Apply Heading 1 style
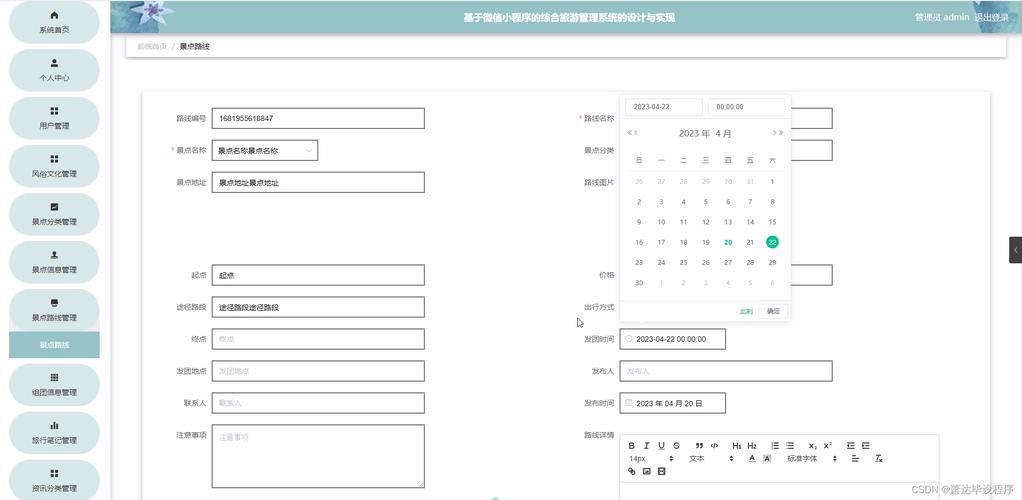The height and width of the screenshot is (500, 1022). tap(737, 446)
